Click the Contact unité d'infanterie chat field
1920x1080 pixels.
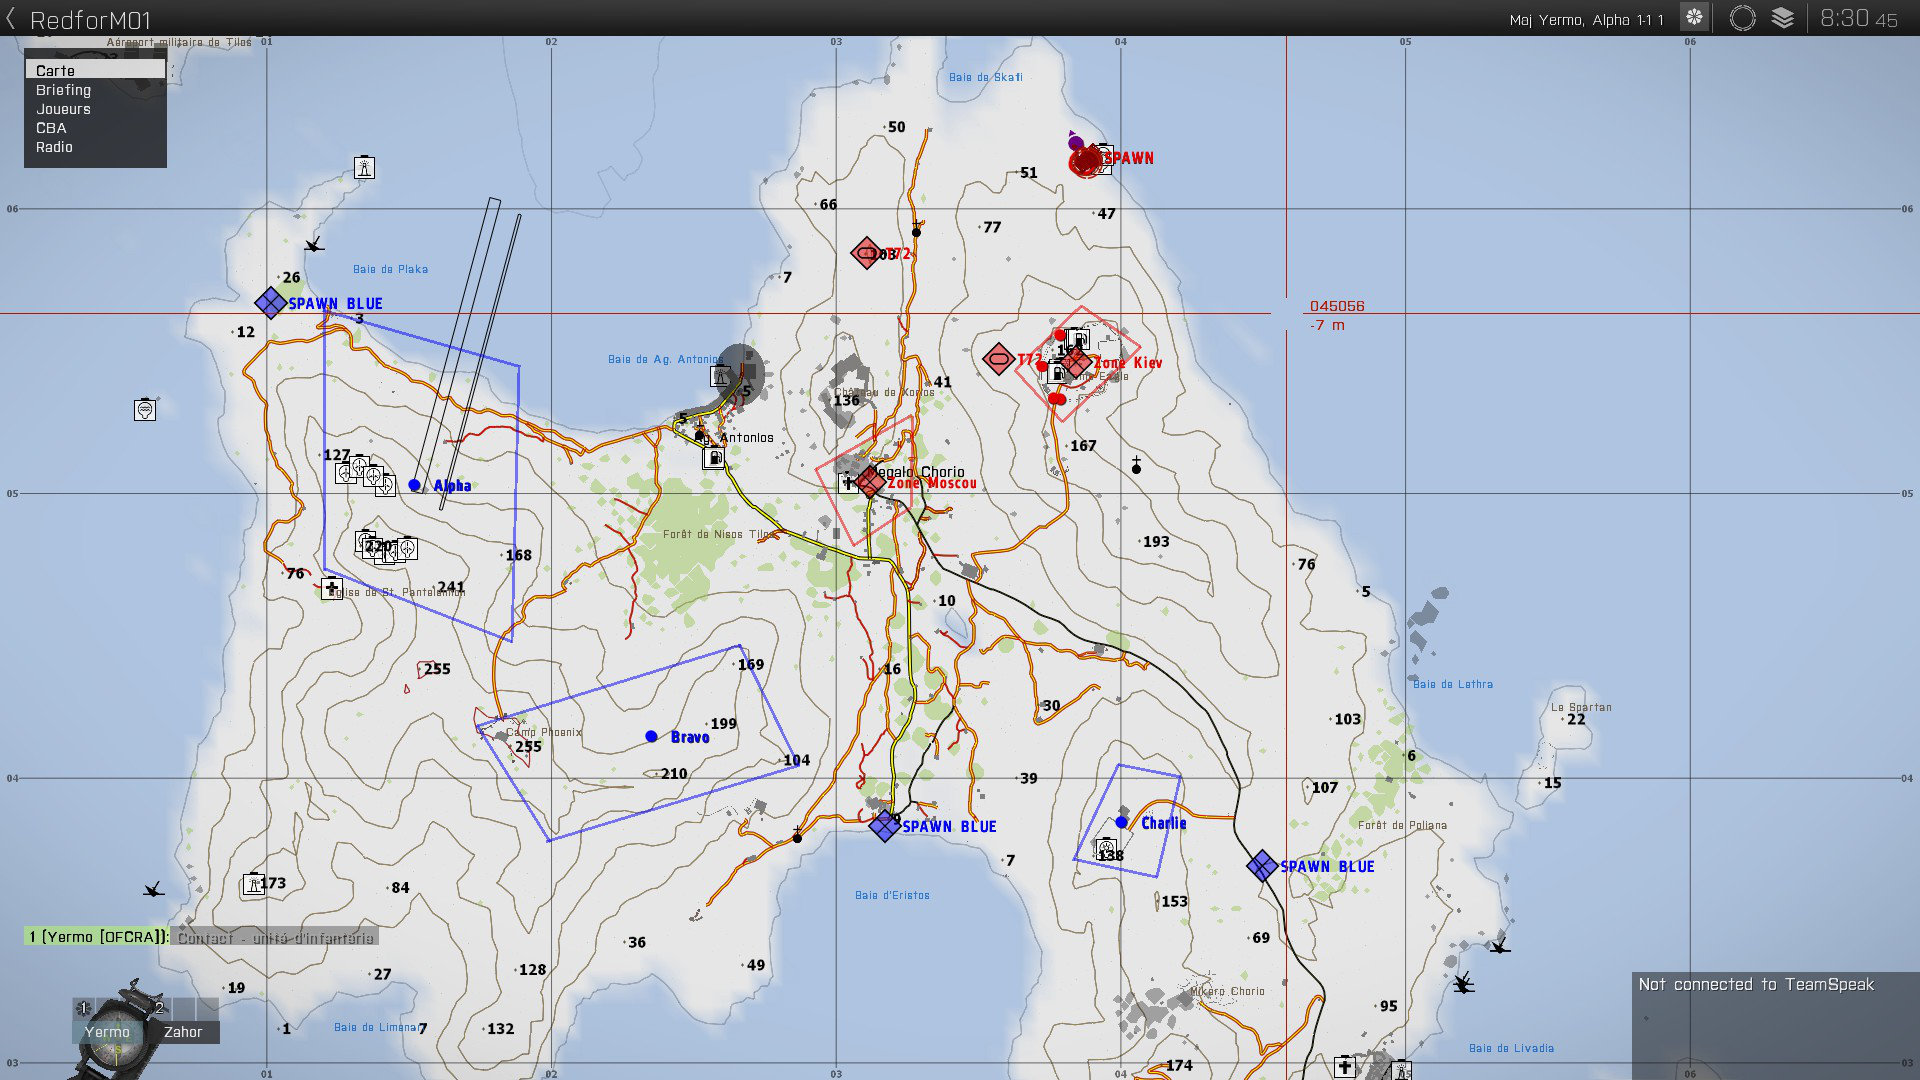274,937
